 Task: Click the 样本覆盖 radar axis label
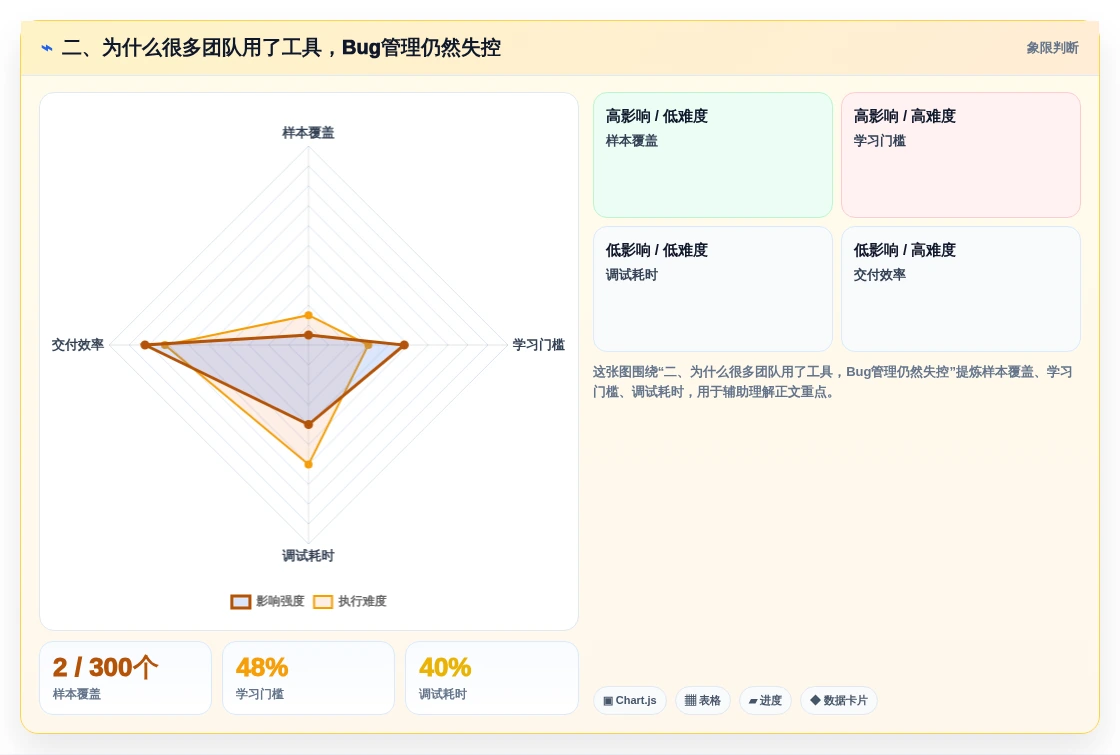point(308,133)
